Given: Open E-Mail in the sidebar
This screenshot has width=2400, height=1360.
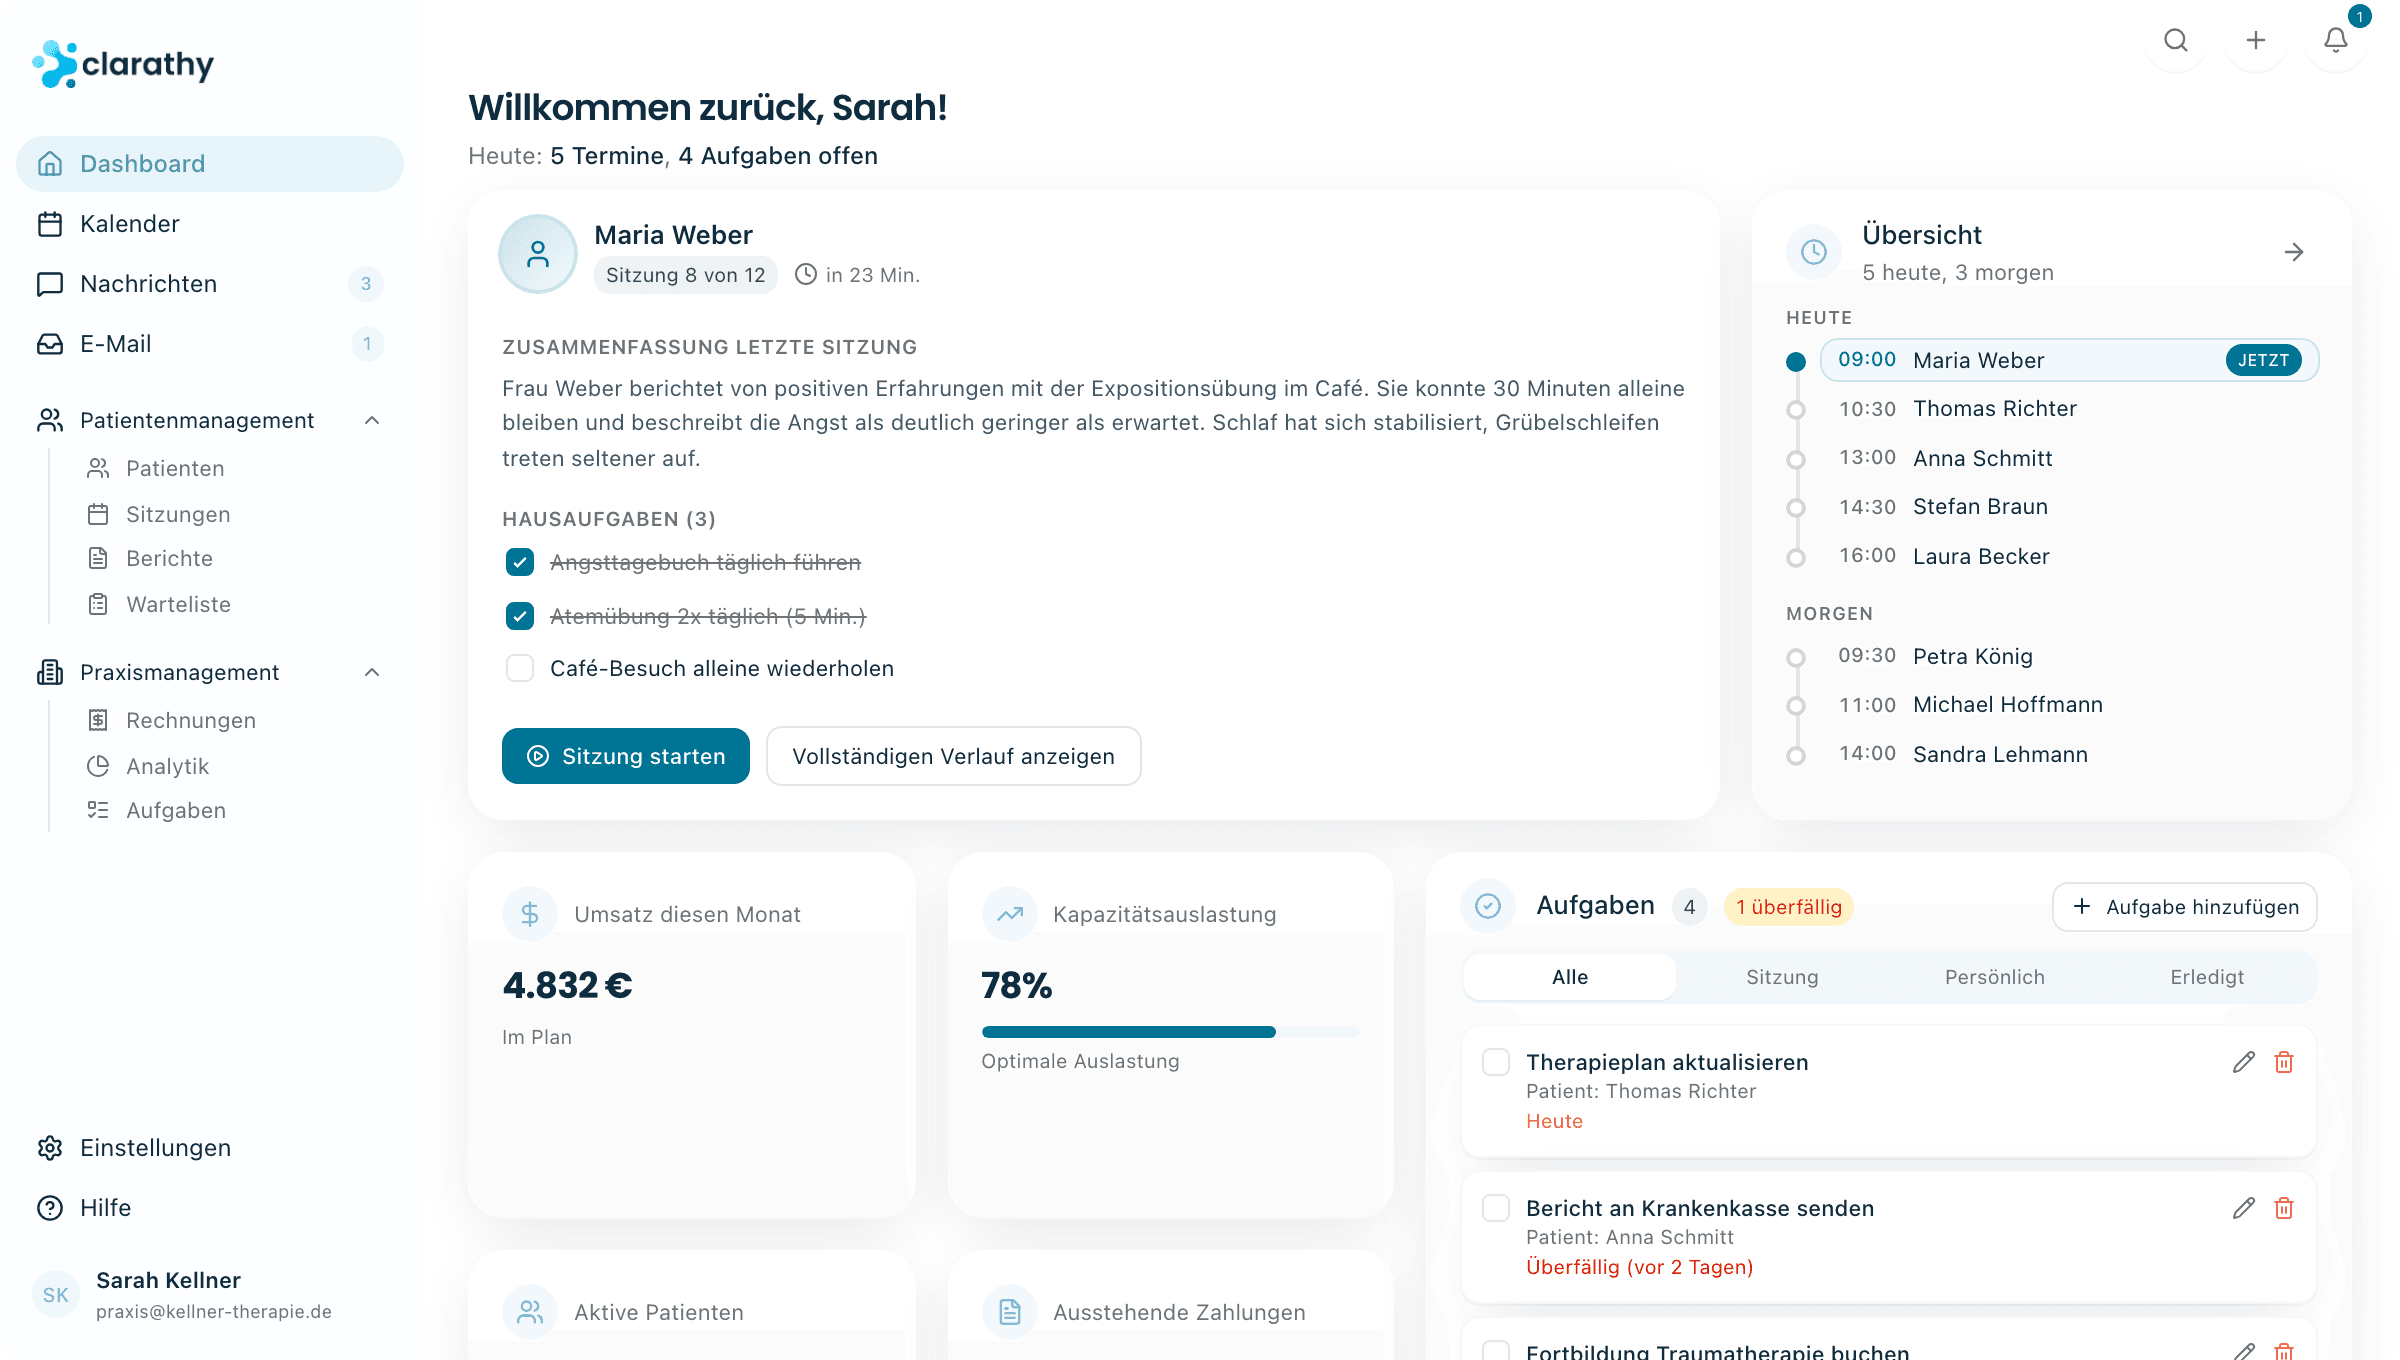Looking at the screenshot, I should (x=210, y=344).
